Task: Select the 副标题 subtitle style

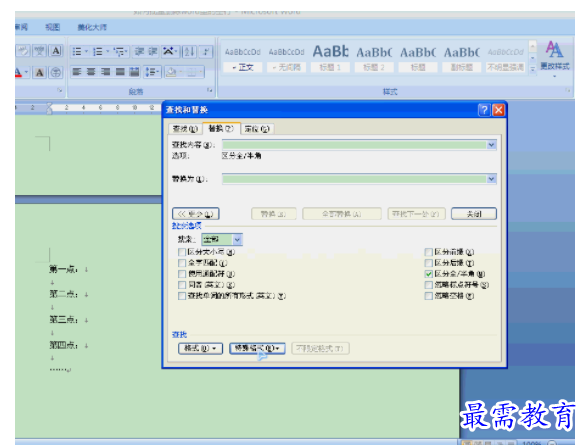Action: pyautogui.click(x=462, y=59)
